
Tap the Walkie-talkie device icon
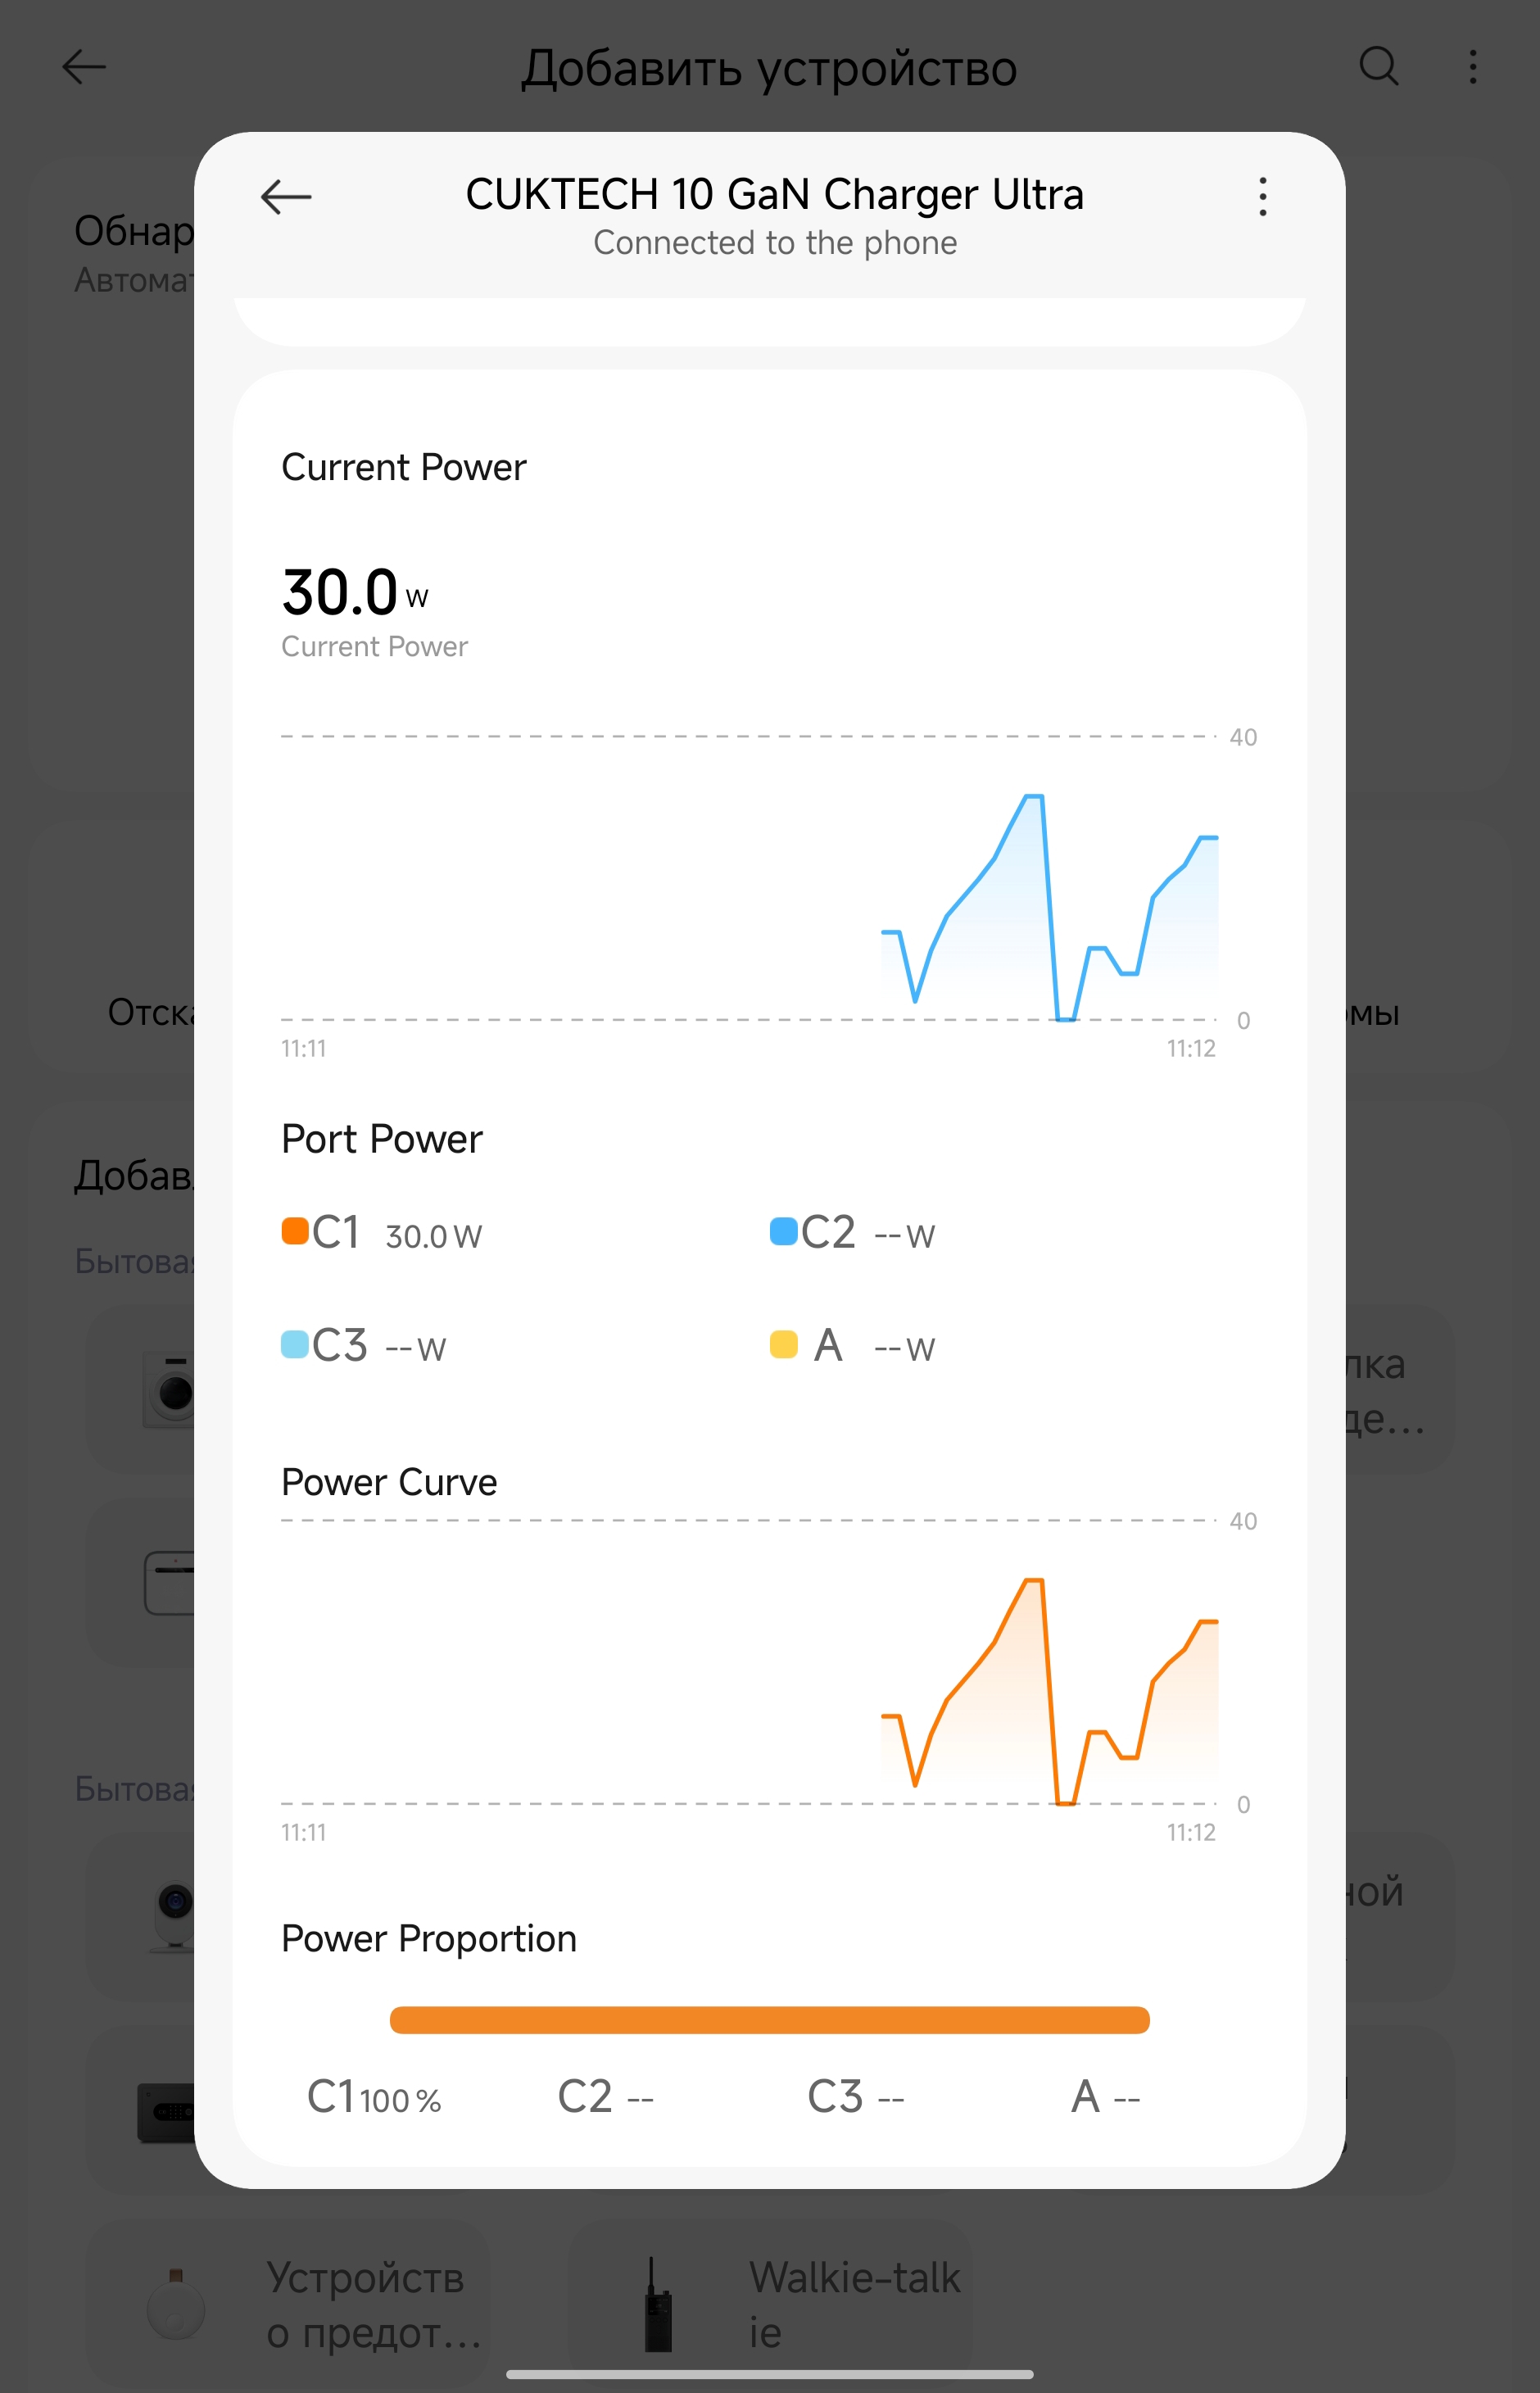pos(657,2305)
